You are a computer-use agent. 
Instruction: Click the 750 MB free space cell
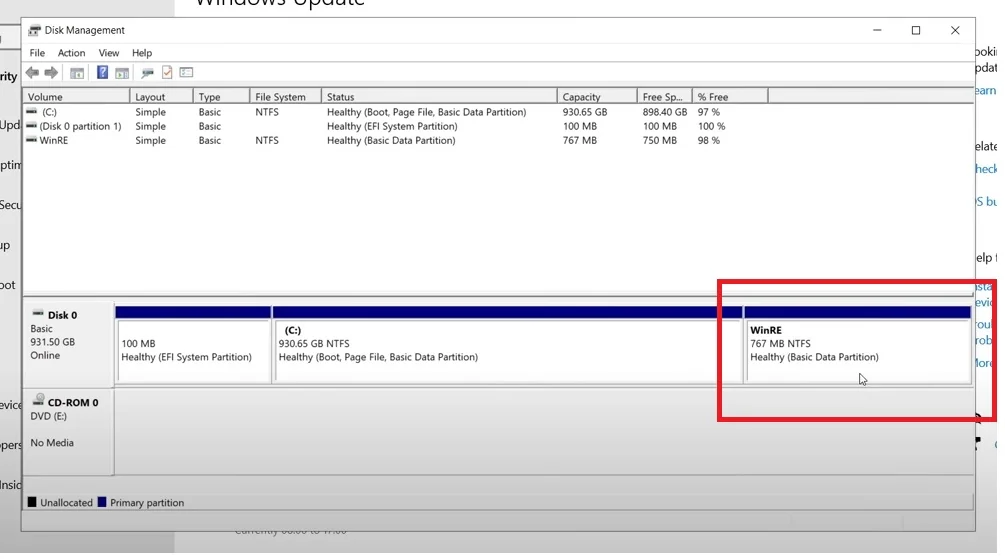coord(660,140)
